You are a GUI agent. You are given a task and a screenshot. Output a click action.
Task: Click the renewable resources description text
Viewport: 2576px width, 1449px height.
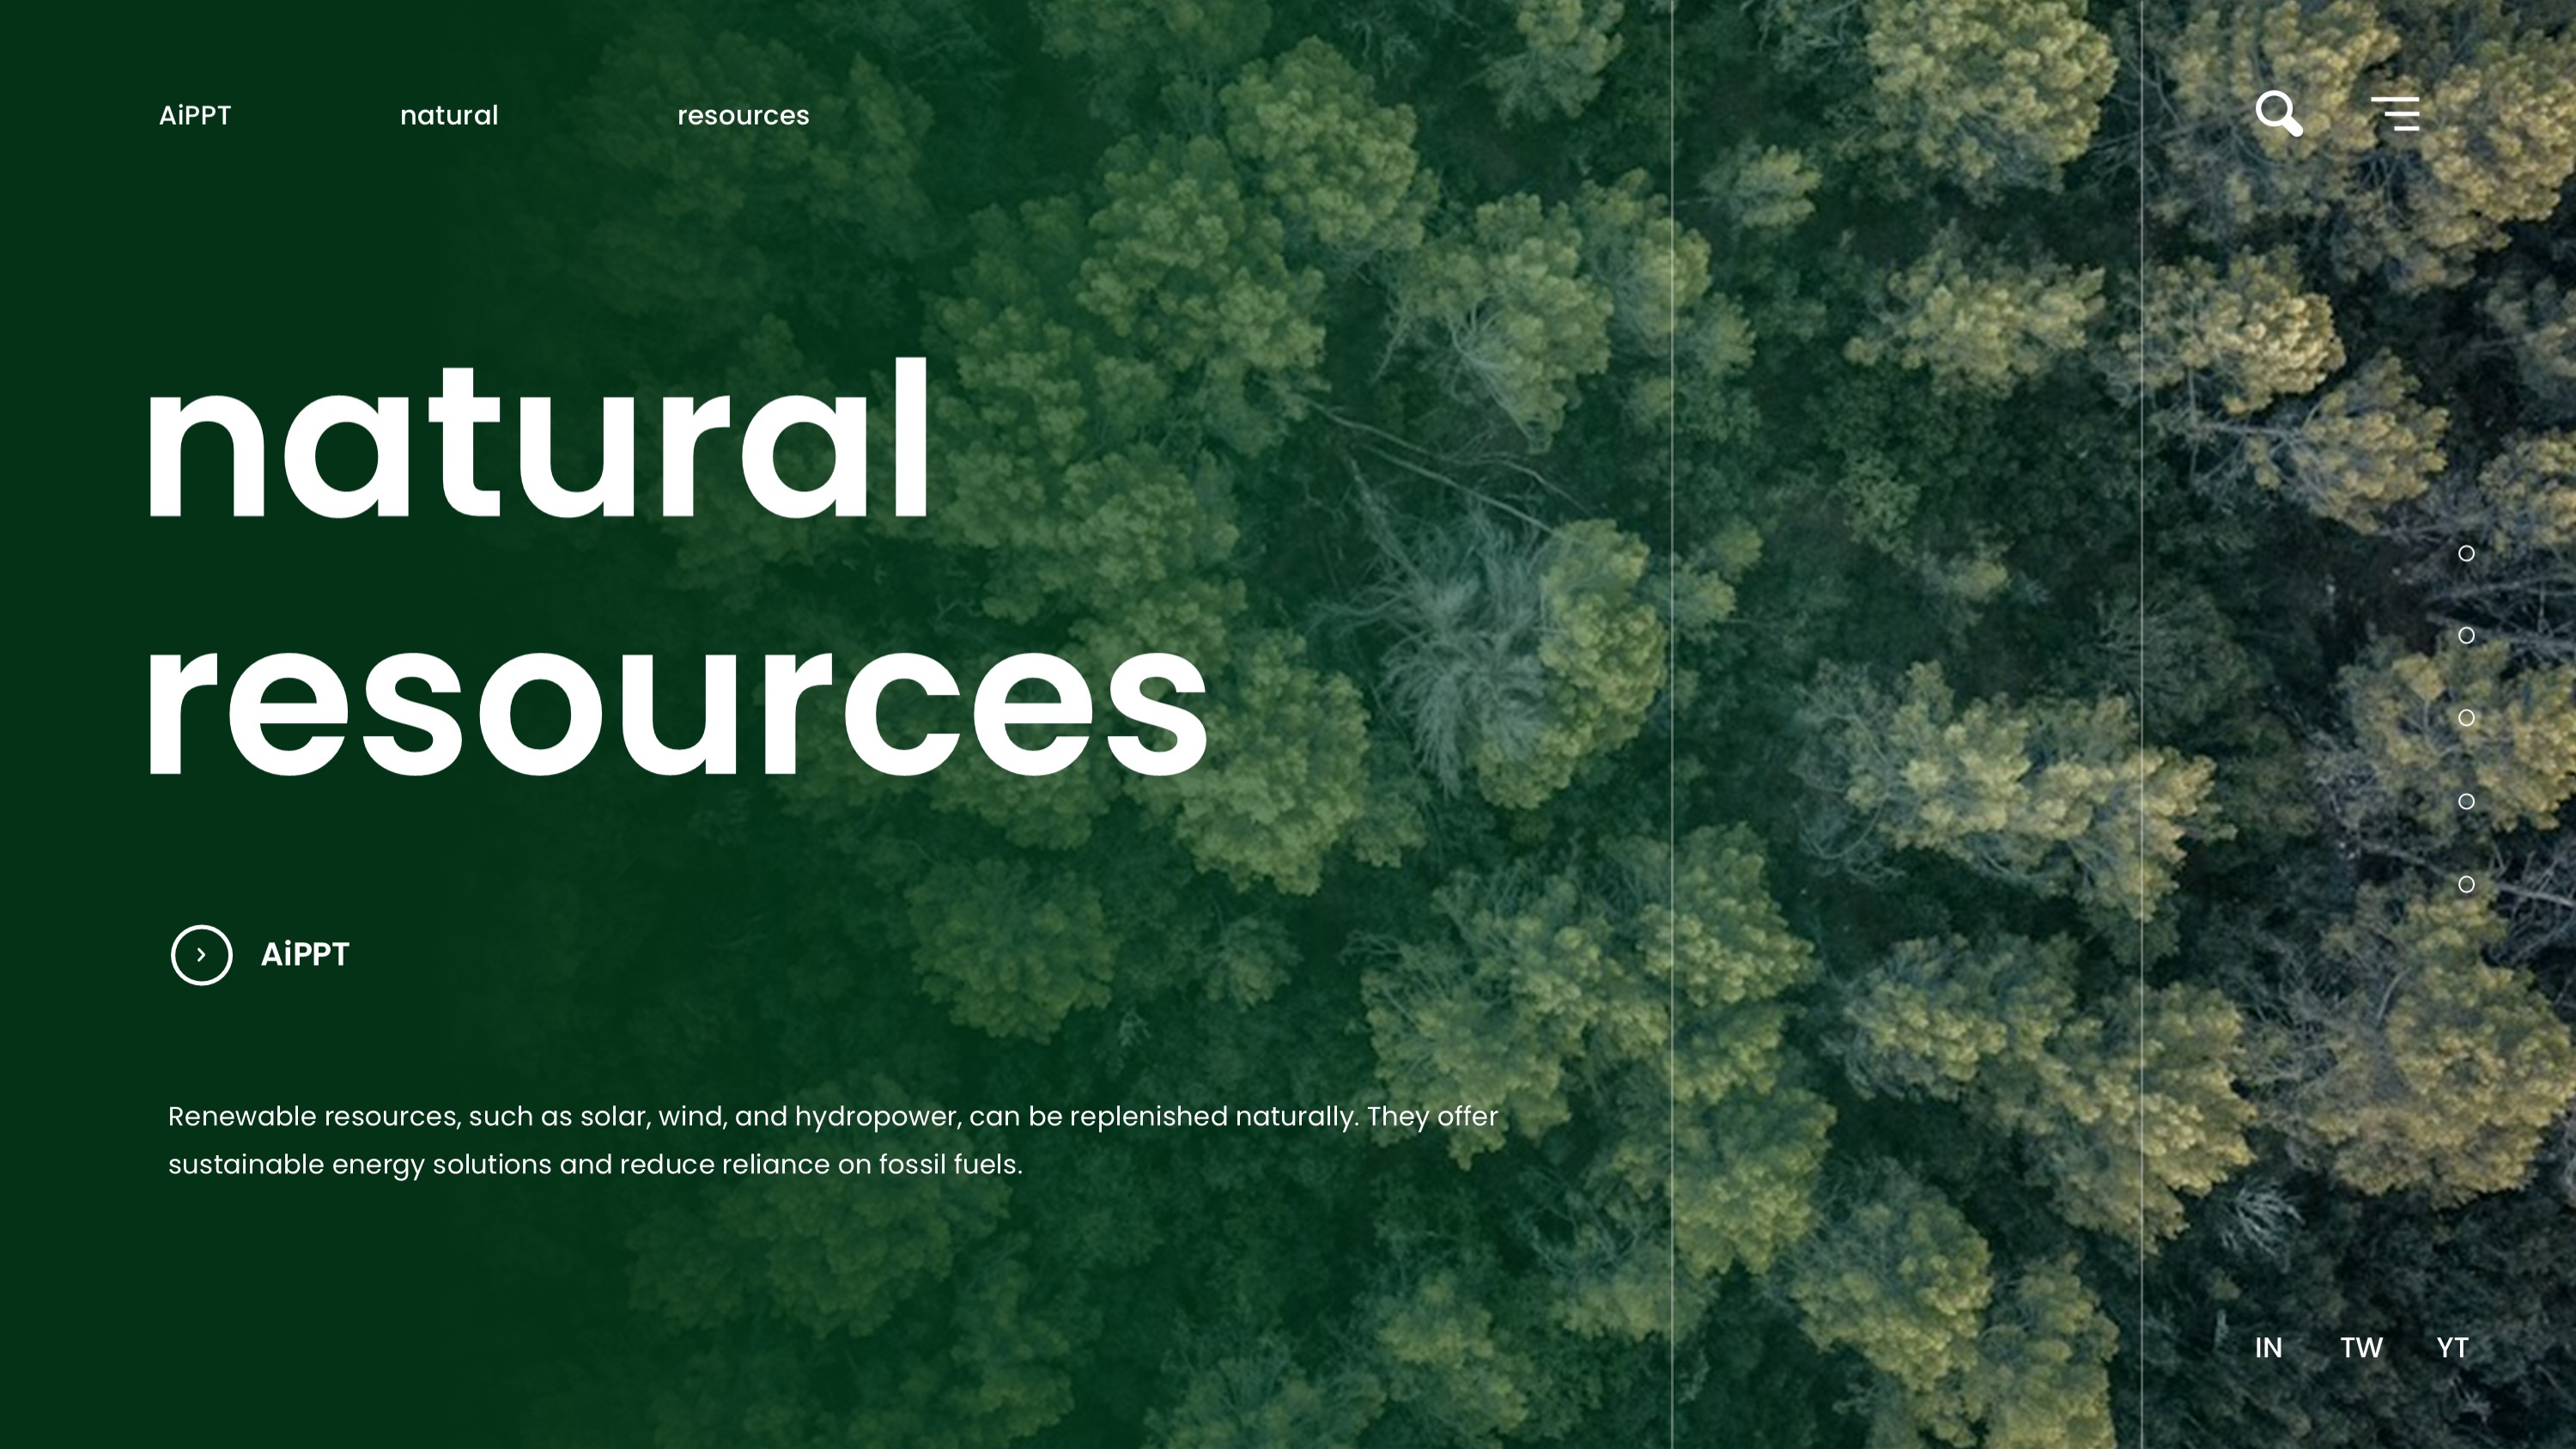(x=830, y=1140)
